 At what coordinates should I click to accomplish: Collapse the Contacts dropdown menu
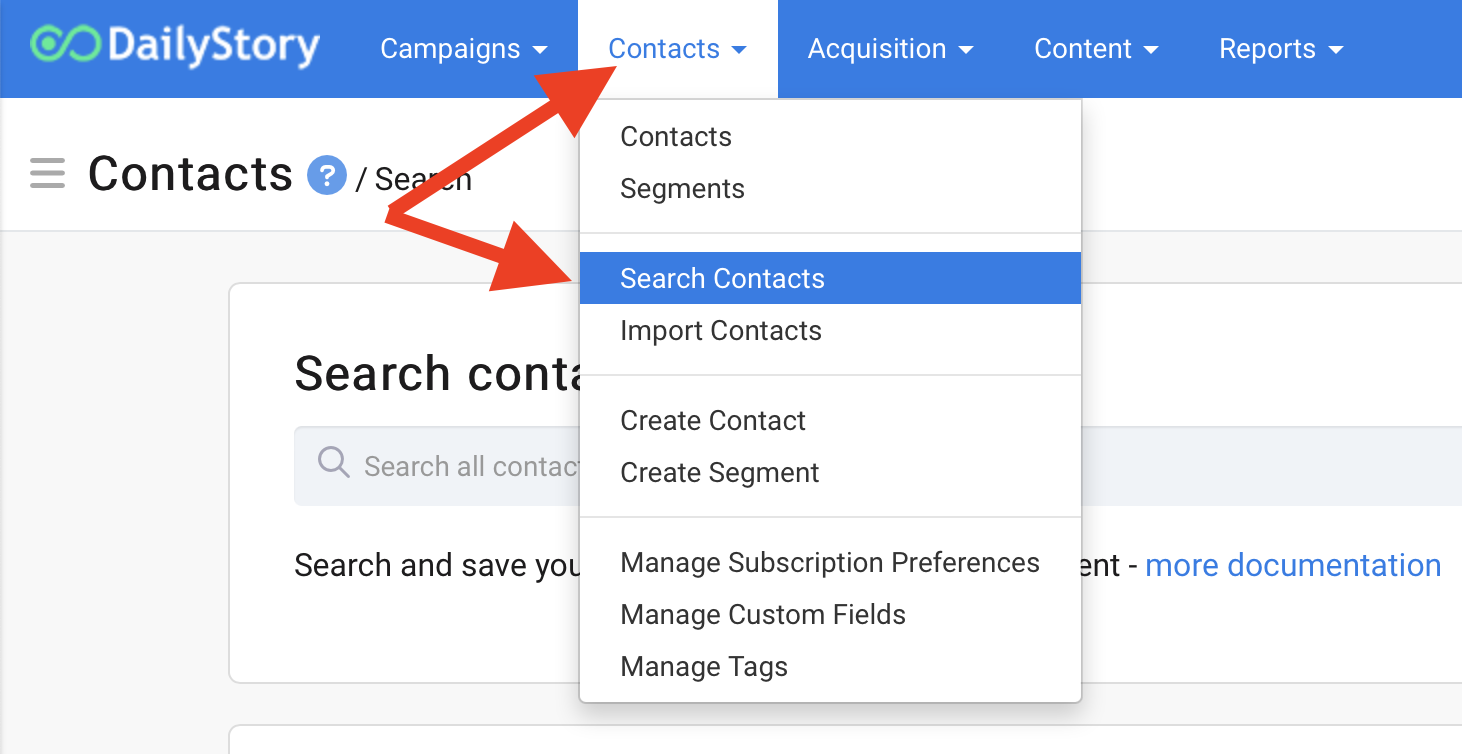678,49
